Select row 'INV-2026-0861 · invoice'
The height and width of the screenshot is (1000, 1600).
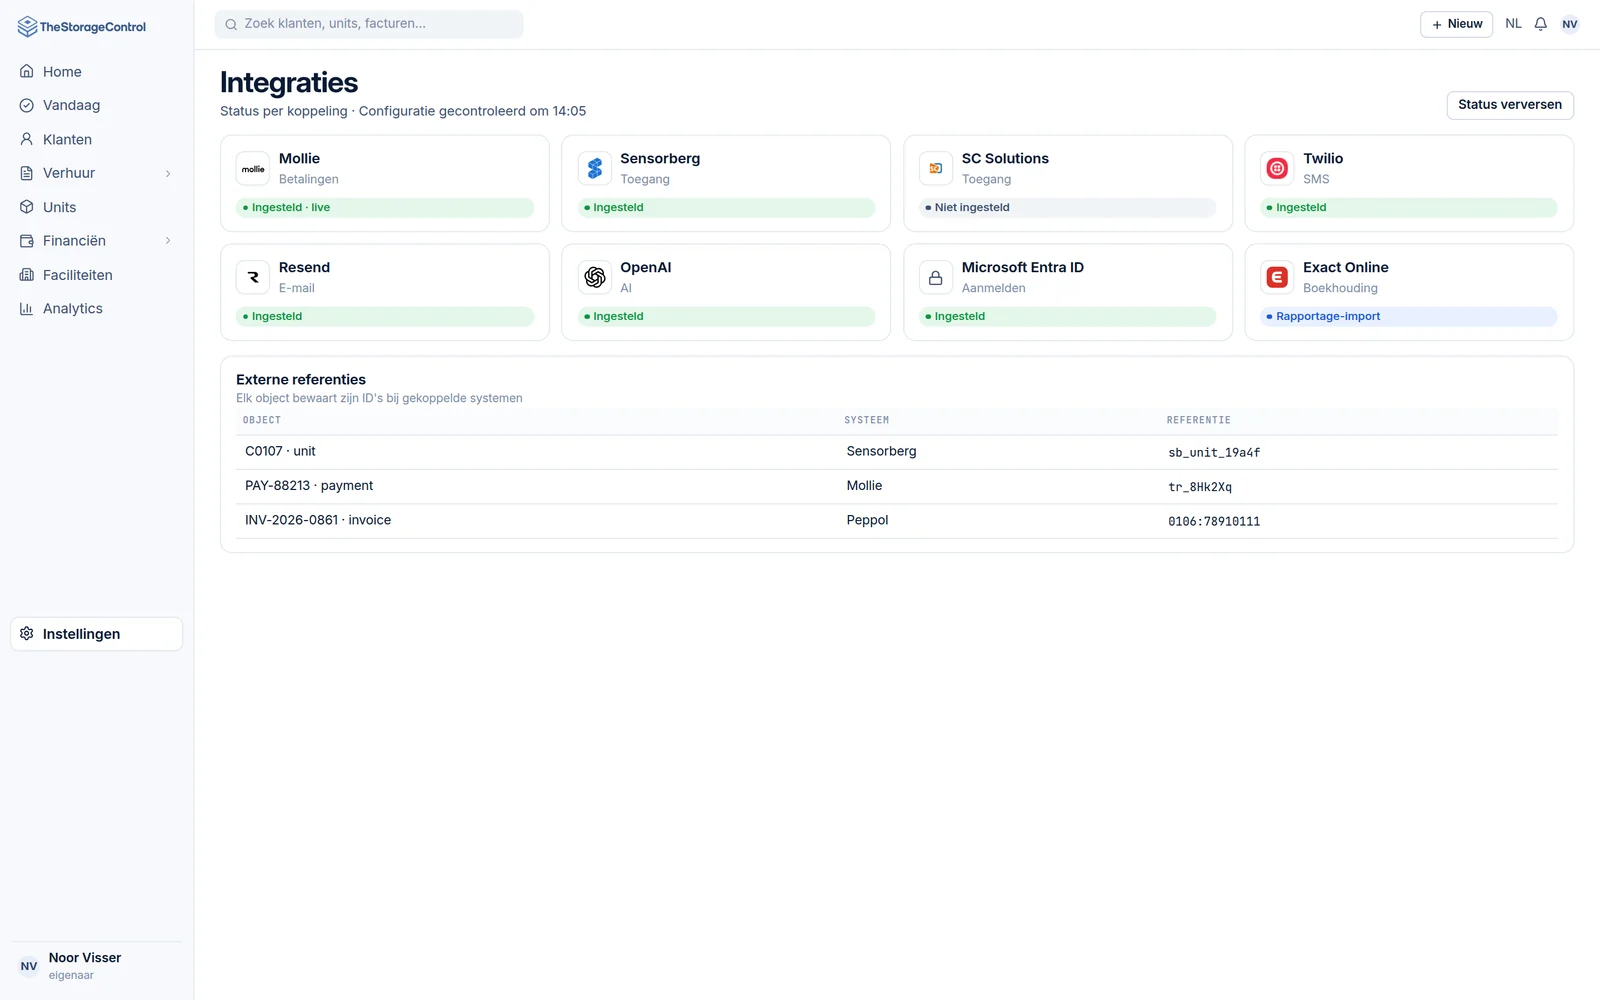click(x=897, y=521)
